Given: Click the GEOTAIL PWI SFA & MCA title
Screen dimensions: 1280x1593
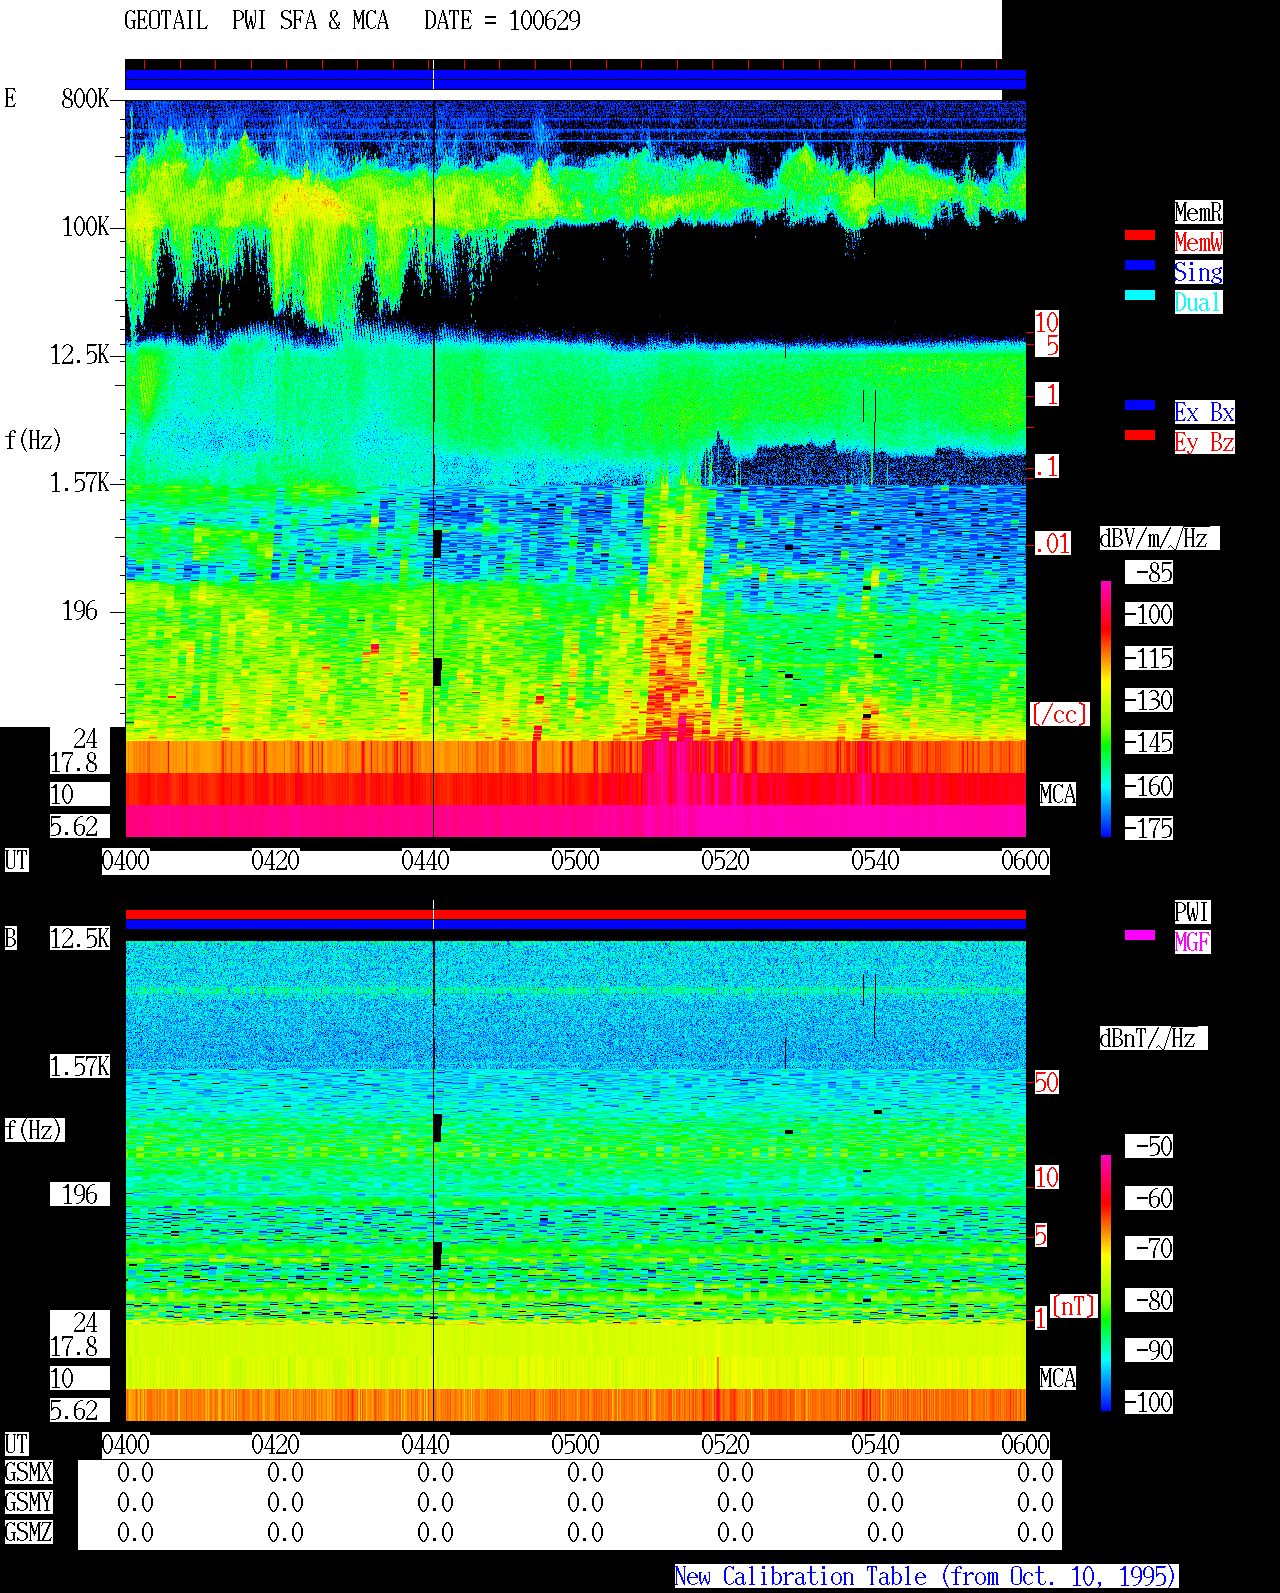Looking at the screenshot, I should coord(352,21).
